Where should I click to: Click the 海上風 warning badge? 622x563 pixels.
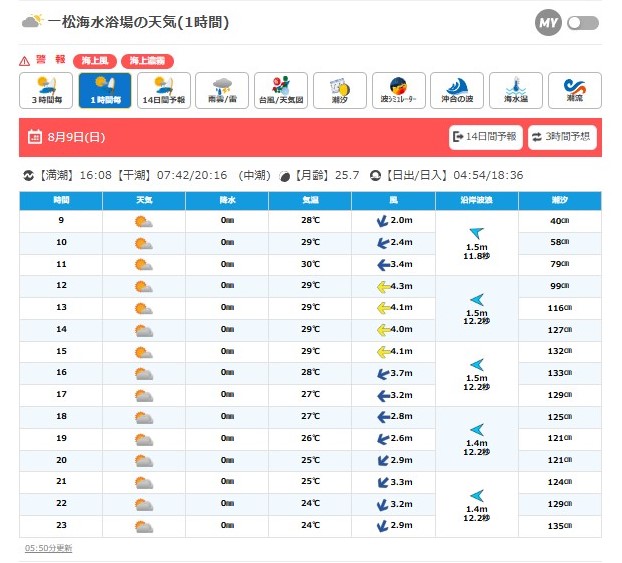(x=95, y=61)
